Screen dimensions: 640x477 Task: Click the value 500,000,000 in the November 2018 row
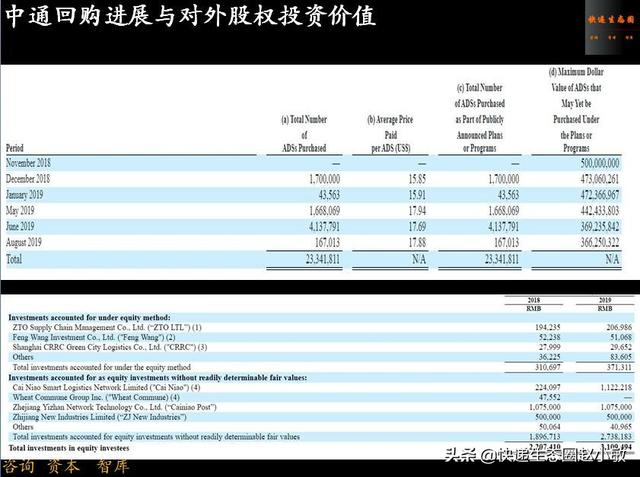pyautogui.click(x=600, y=163)
